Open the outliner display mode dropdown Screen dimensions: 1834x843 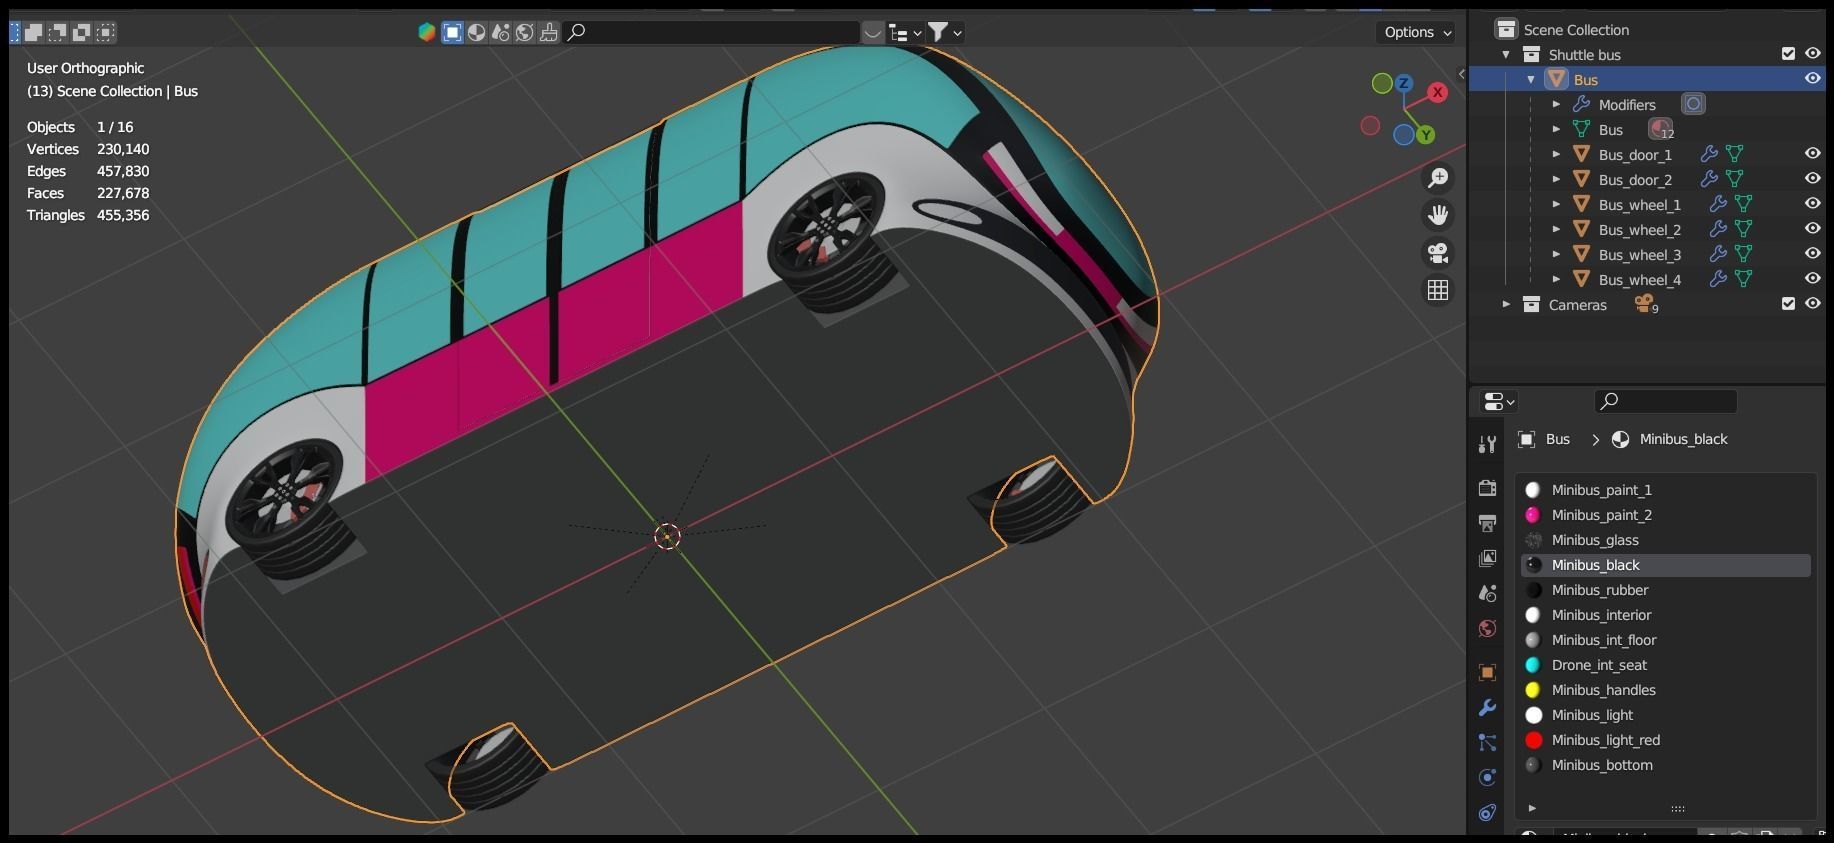point(905,32)
